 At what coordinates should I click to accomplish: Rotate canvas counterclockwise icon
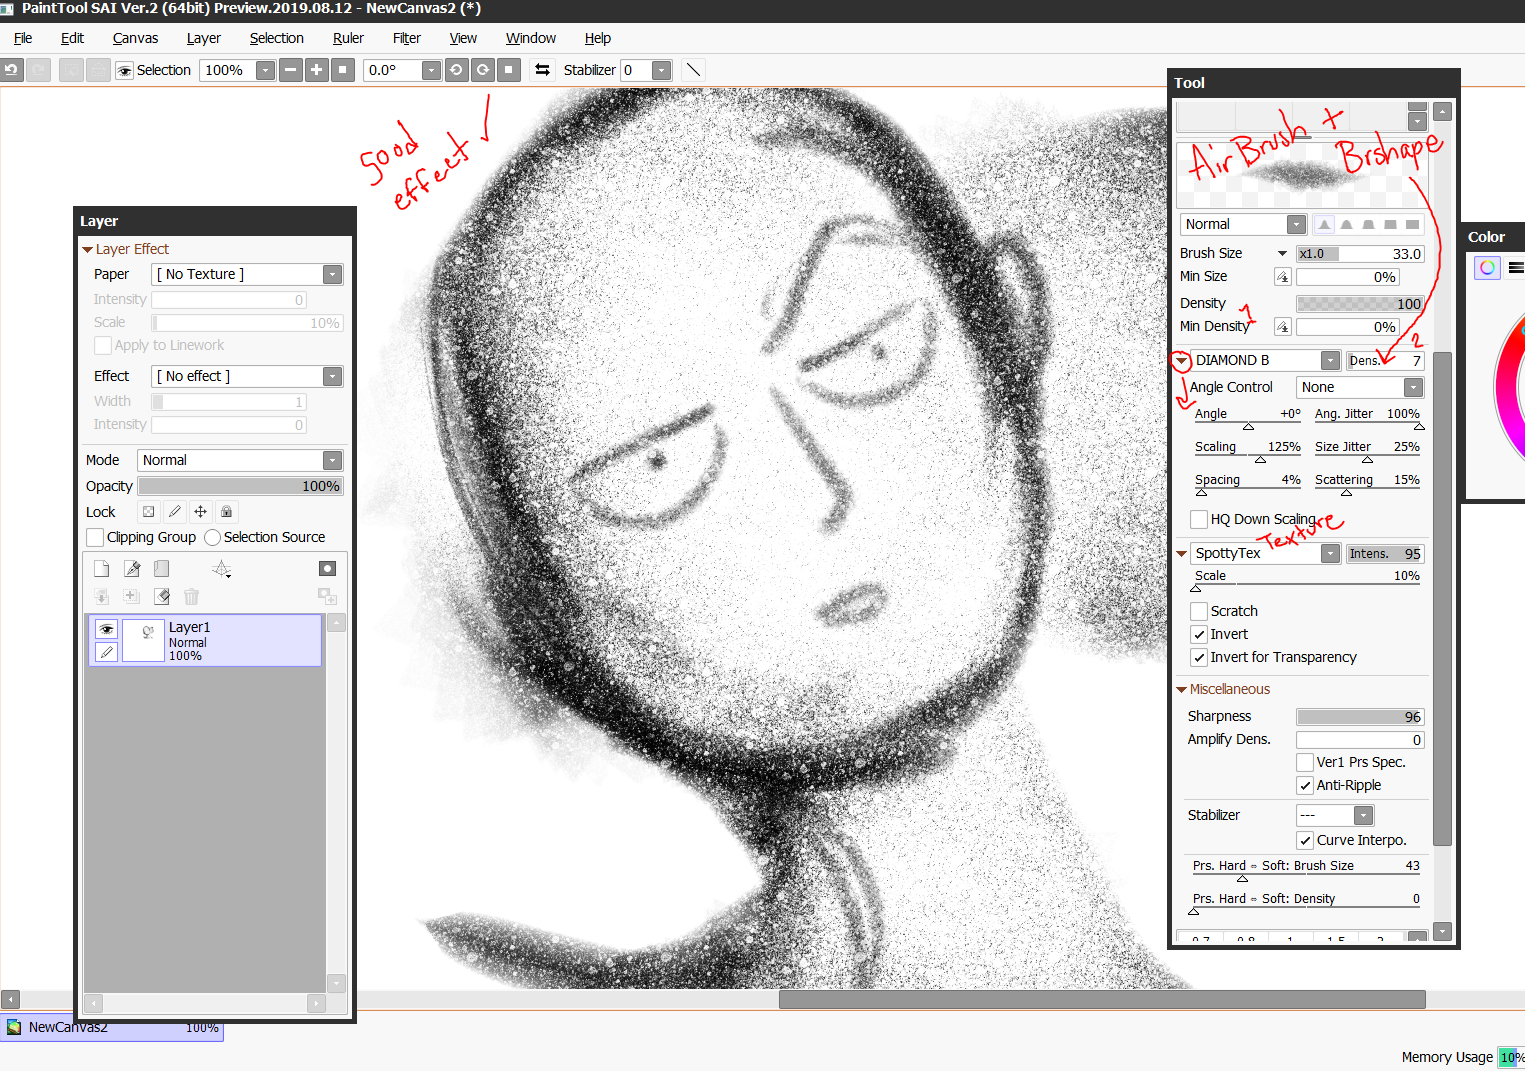(x=457, y=70)
